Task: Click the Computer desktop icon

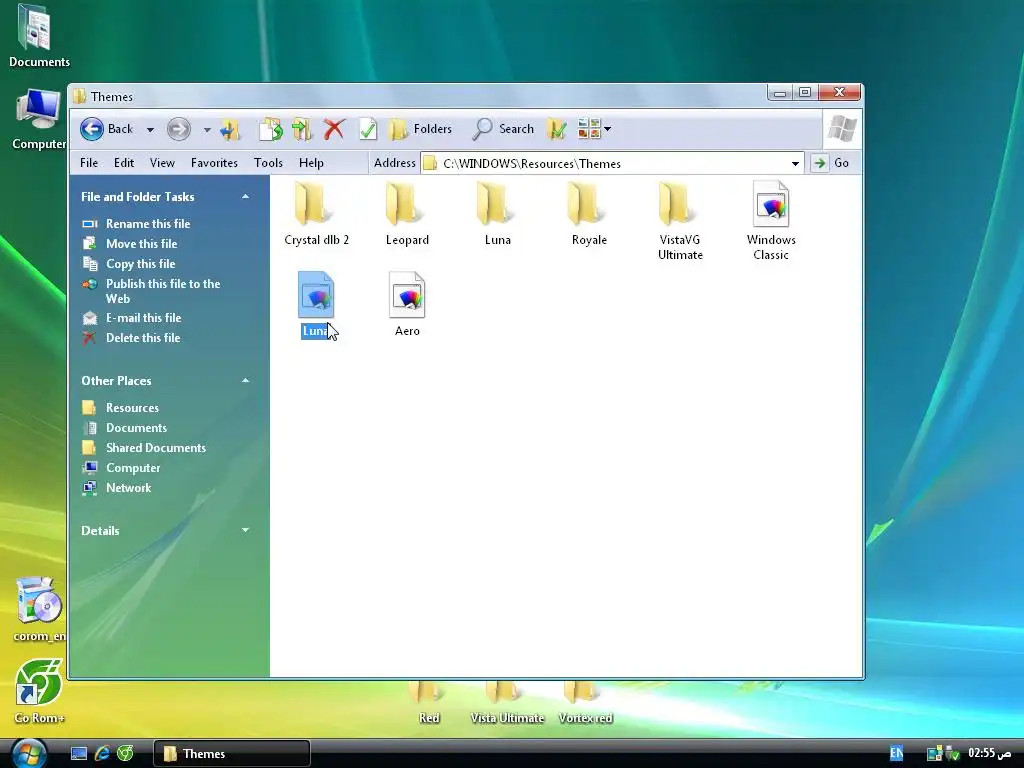Action: click(39, 119)
